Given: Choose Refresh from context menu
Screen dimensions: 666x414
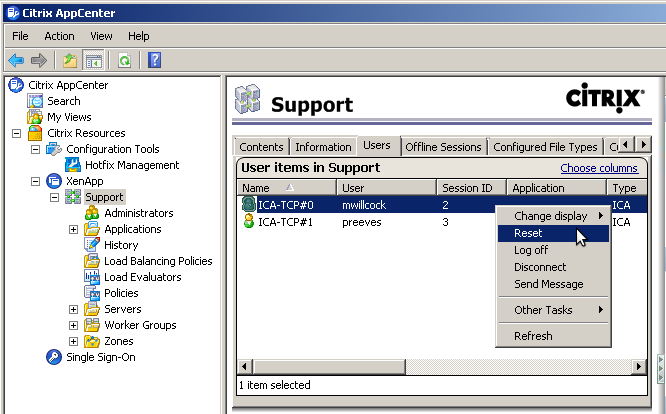Looking at the screenshot, I should [x=553, y=336].
